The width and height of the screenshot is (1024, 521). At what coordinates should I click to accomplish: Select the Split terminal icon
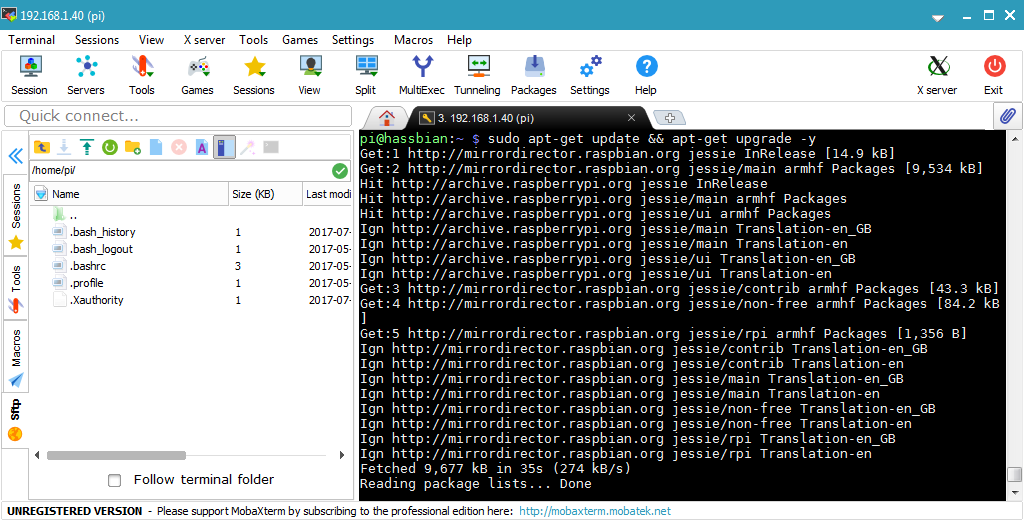[366, 76]
